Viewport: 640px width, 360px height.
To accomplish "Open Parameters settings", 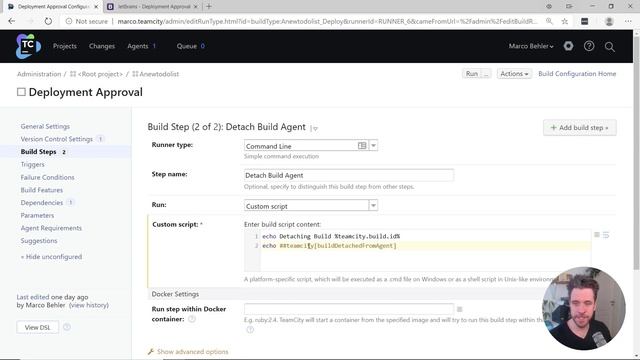I will (37, 216).
